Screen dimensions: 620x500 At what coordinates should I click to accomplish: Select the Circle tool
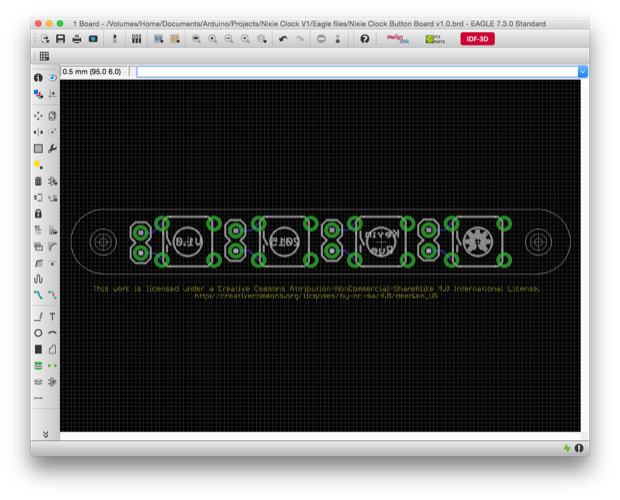(x=38, y=333)
